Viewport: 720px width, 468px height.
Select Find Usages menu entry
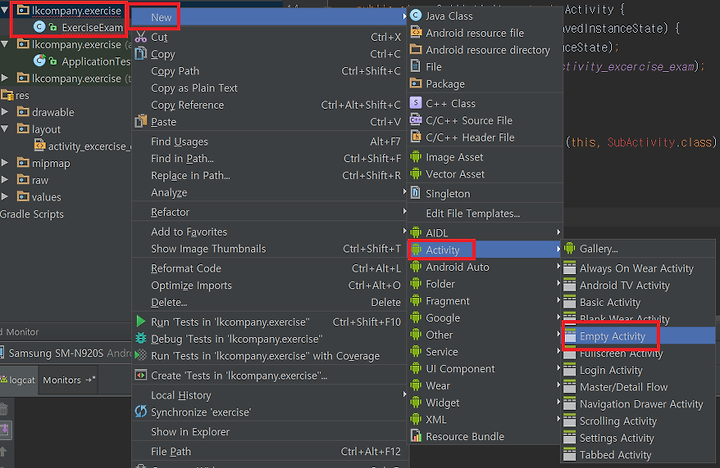(x=270, y=141)
